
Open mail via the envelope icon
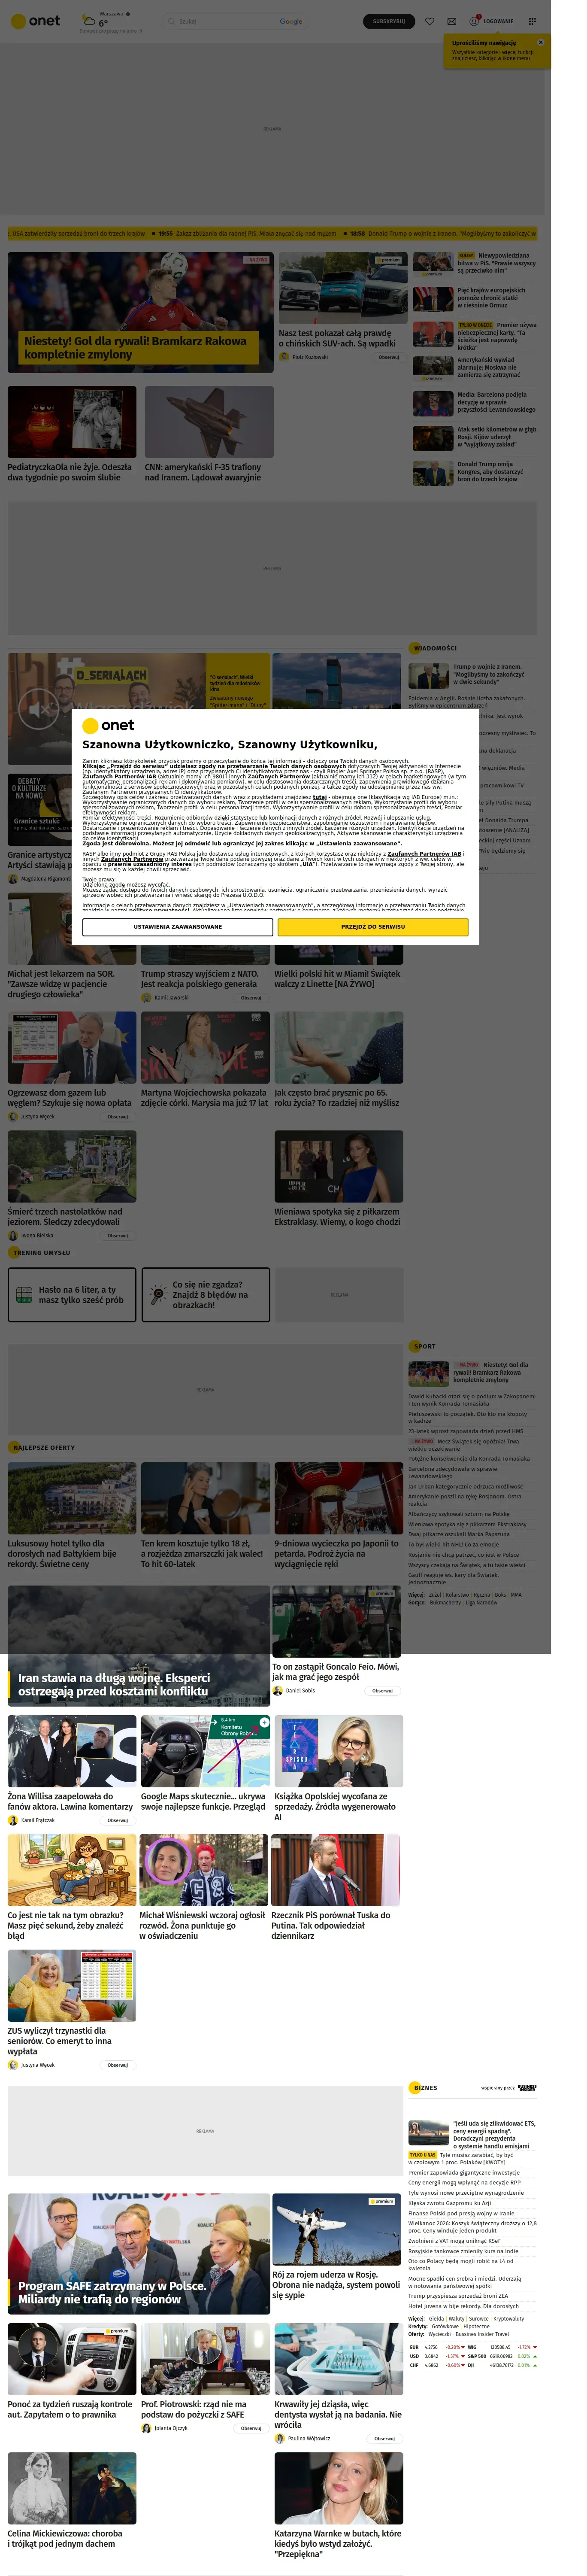click(452, 21)
